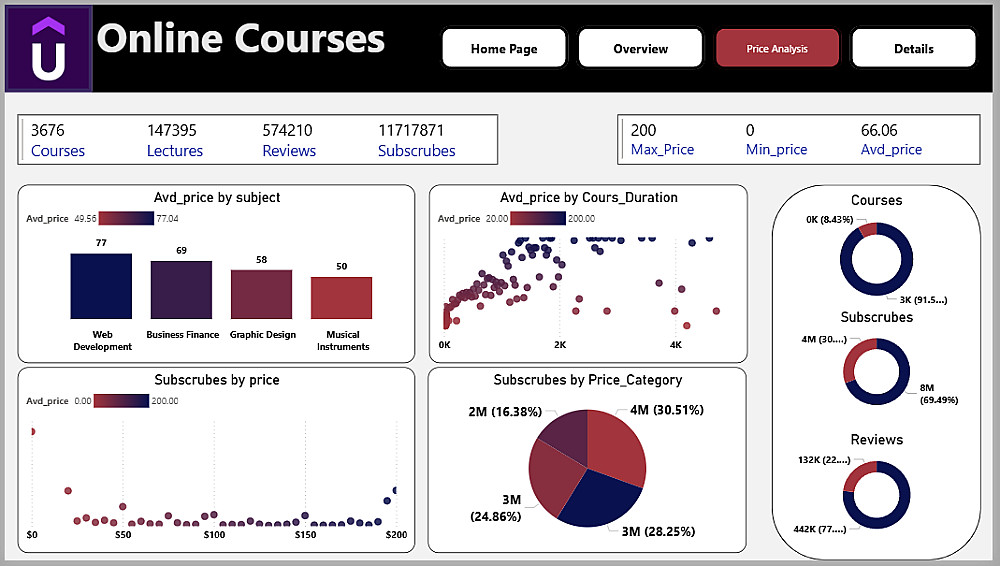1000x566 pixels.
Task: Switch to the Overview page
Action: point(640,48)
